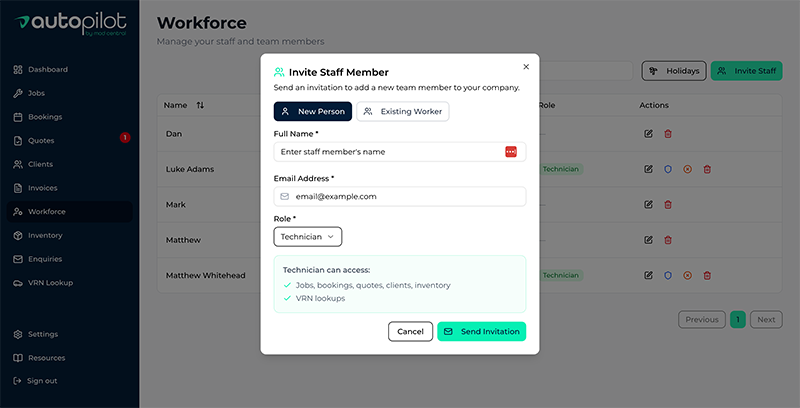This screenshot has width=800, height=408.
Task: Click the Full Name input field
Action: tap(399, 152)
